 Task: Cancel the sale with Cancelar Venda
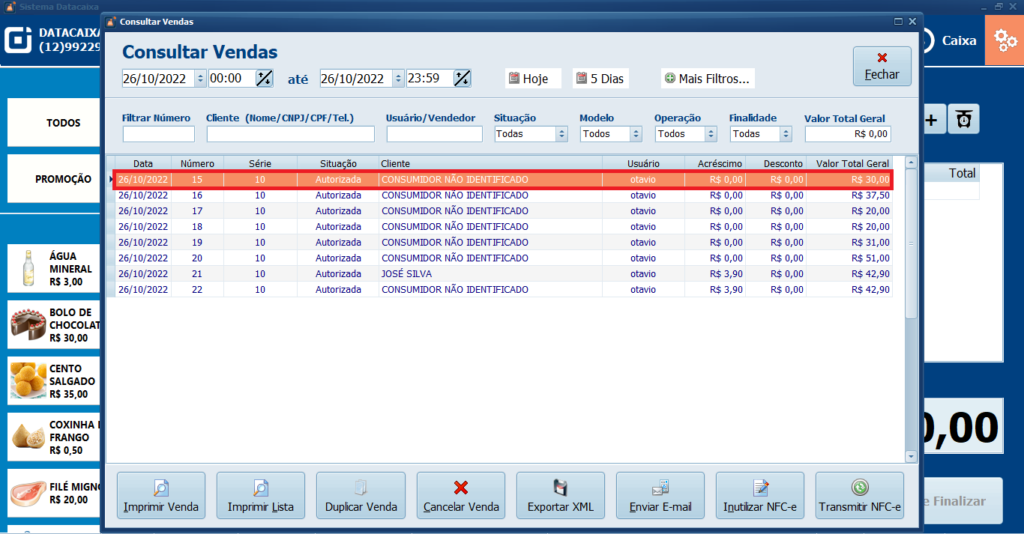461,495
